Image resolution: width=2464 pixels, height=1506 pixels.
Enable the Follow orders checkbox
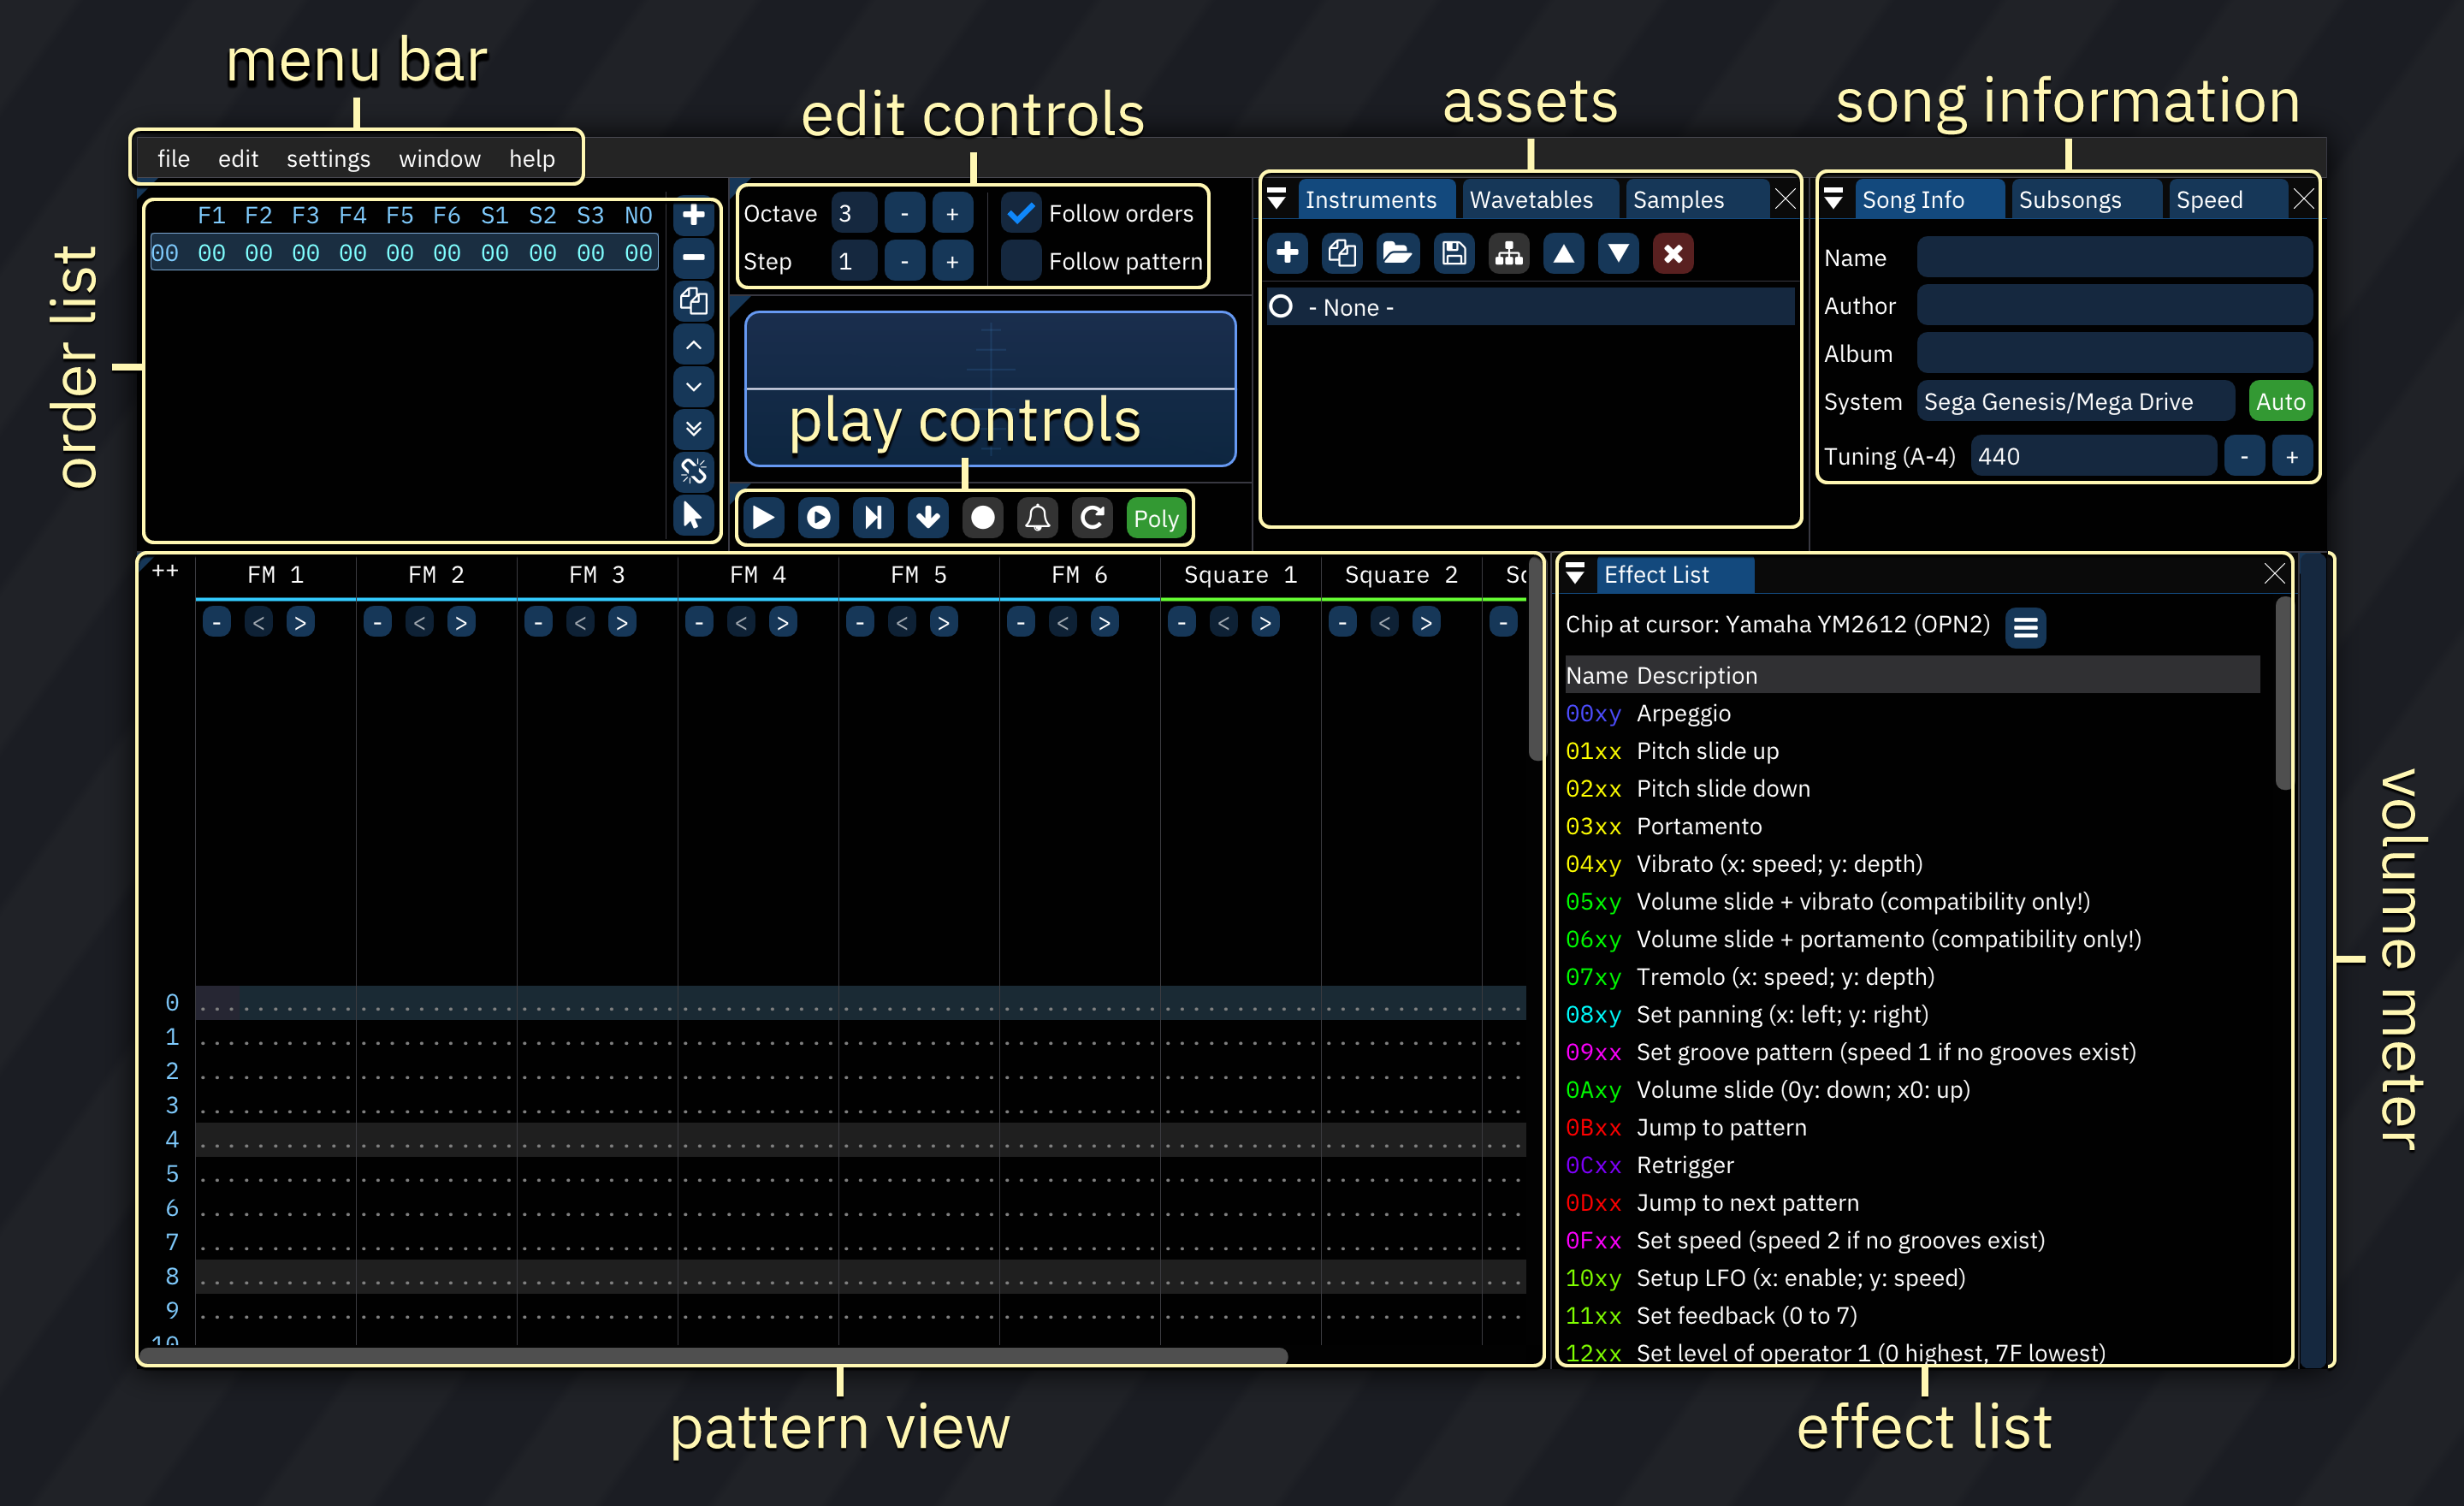[1020, 212]
